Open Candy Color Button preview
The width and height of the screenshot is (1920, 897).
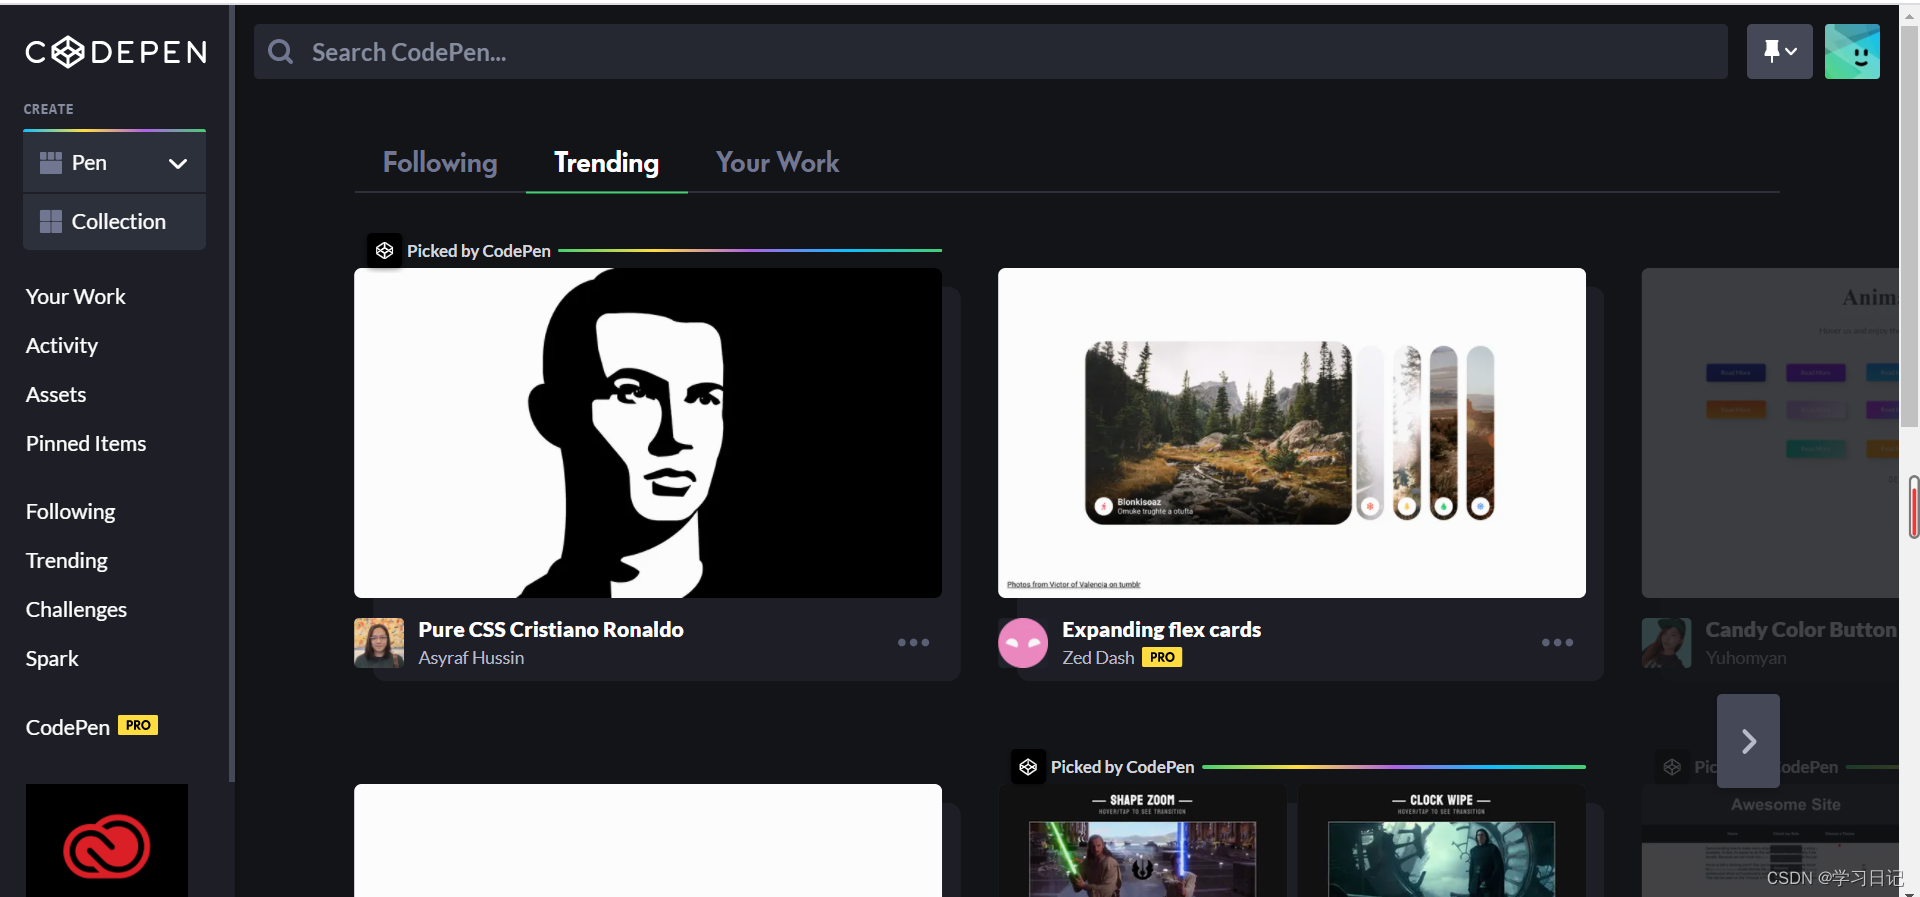[x=1770, y=433]
